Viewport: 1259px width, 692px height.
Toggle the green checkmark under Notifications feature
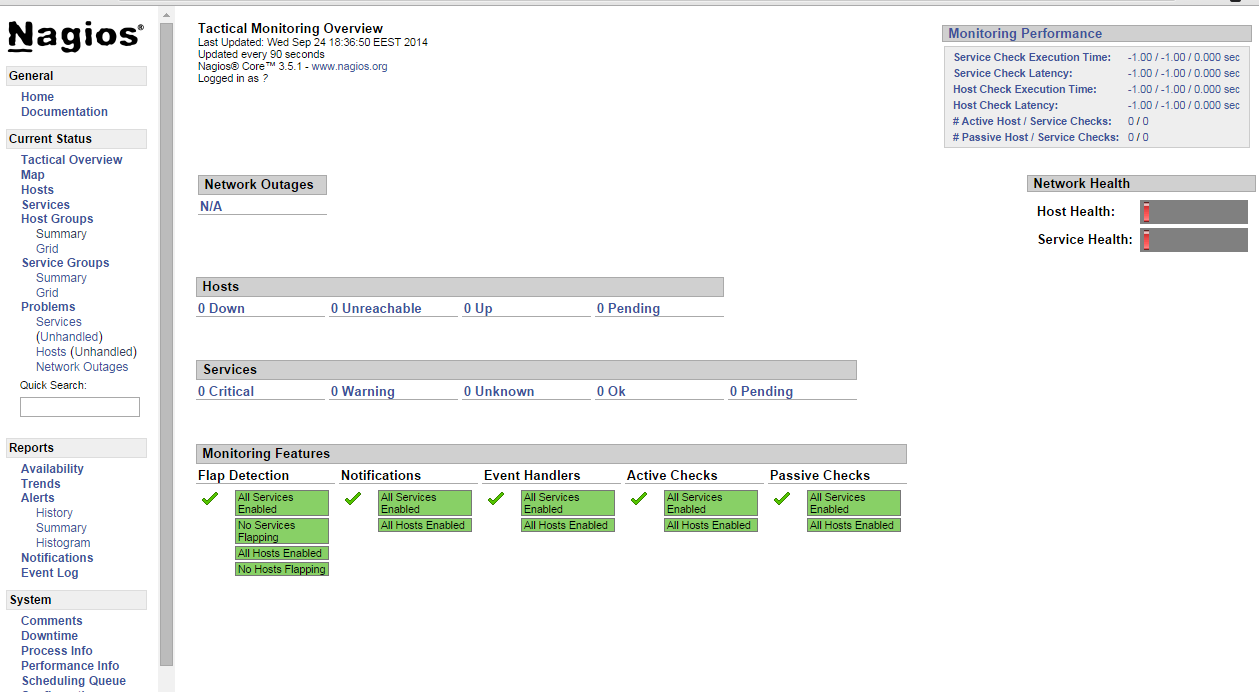click(x=352, y=498)
